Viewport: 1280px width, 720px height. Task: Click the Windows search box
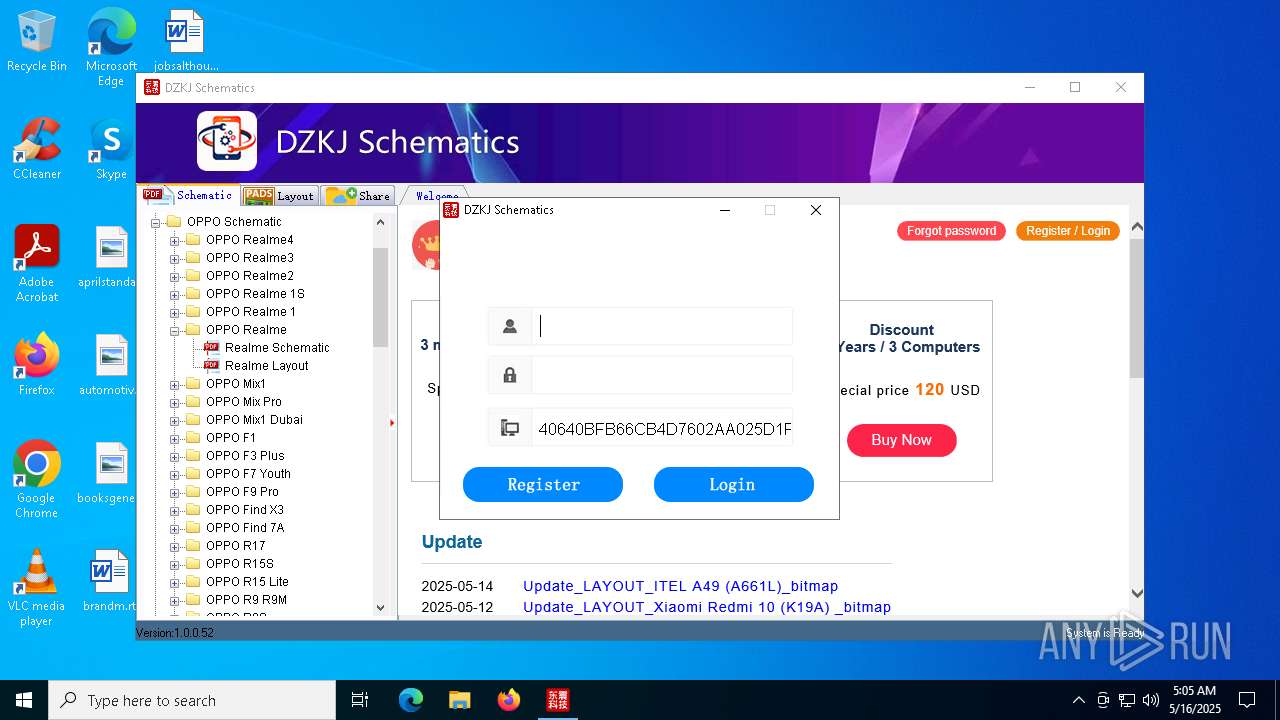pyautogui.click(x=192, y=700)
